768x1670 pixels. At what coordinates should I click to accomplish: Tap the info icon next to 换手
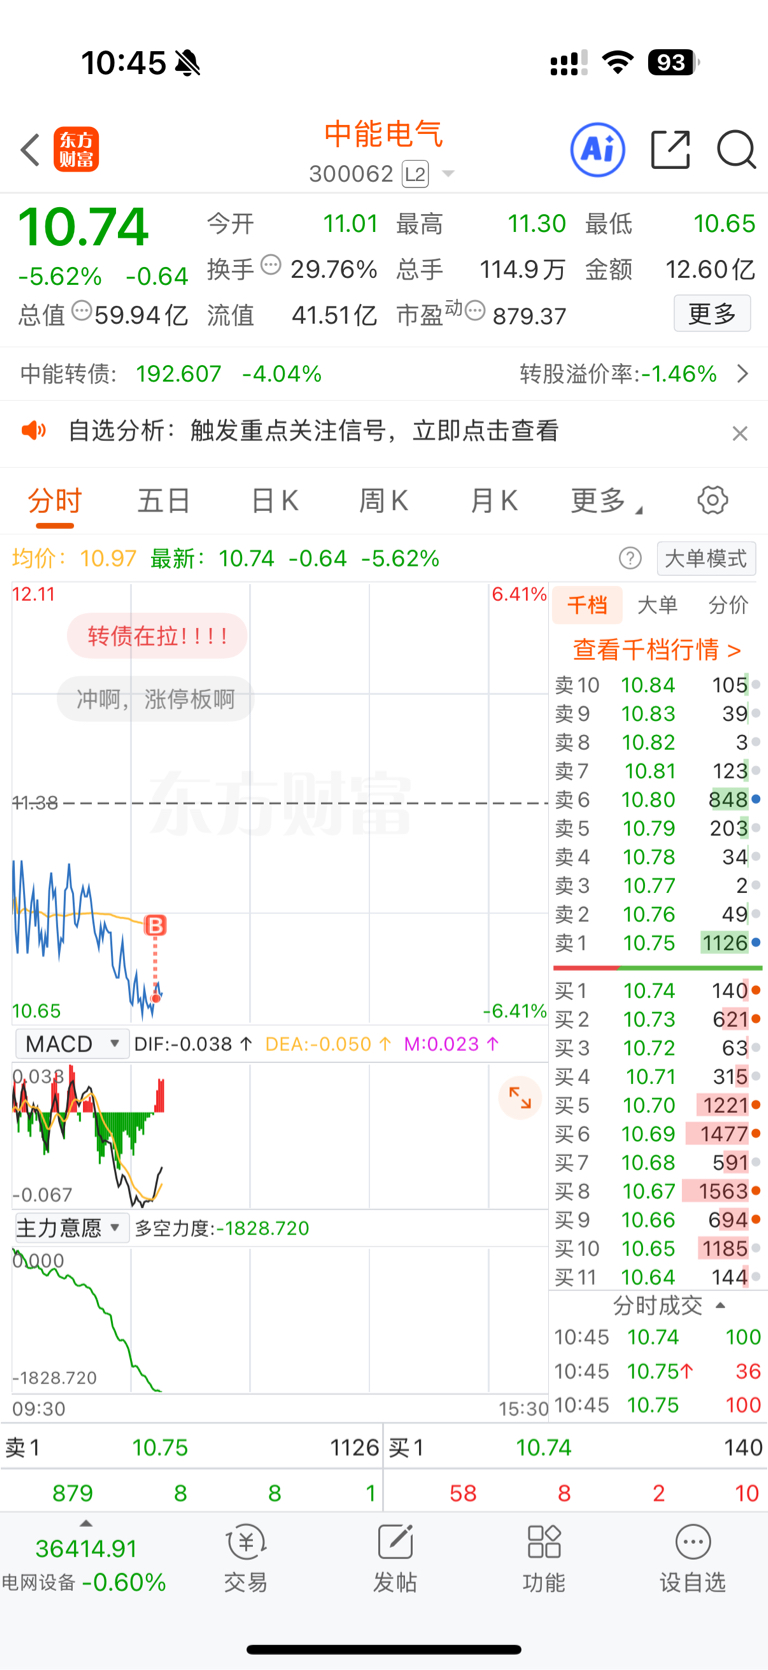271,265
